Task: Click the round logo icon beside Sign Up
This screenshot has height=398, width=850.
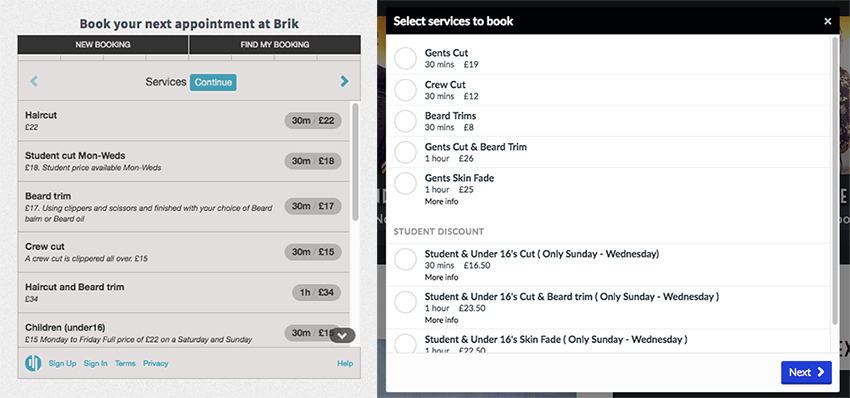Action: tap(33, 363)
